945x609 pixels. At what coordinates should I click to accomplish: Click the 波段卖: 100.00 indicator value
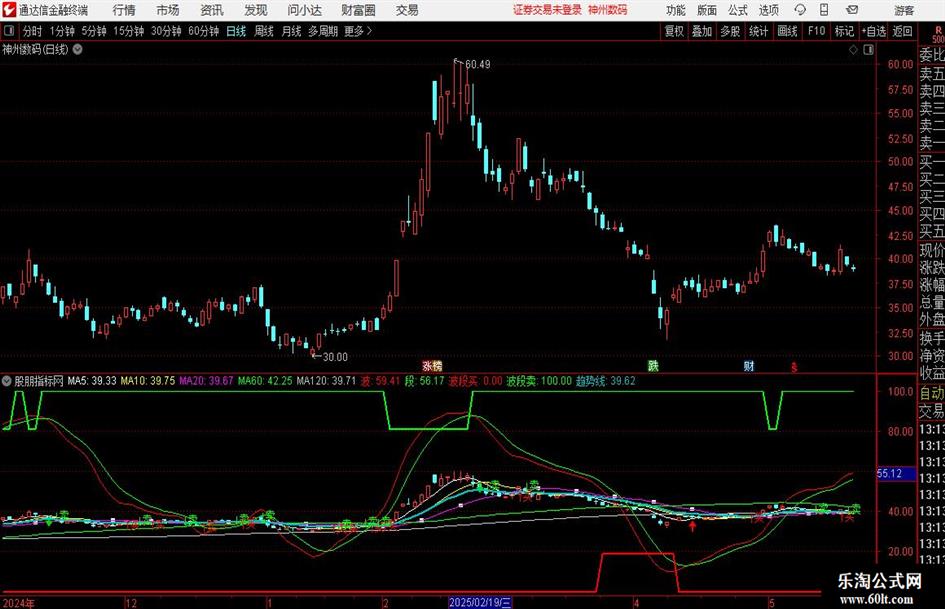click(539, 381)
